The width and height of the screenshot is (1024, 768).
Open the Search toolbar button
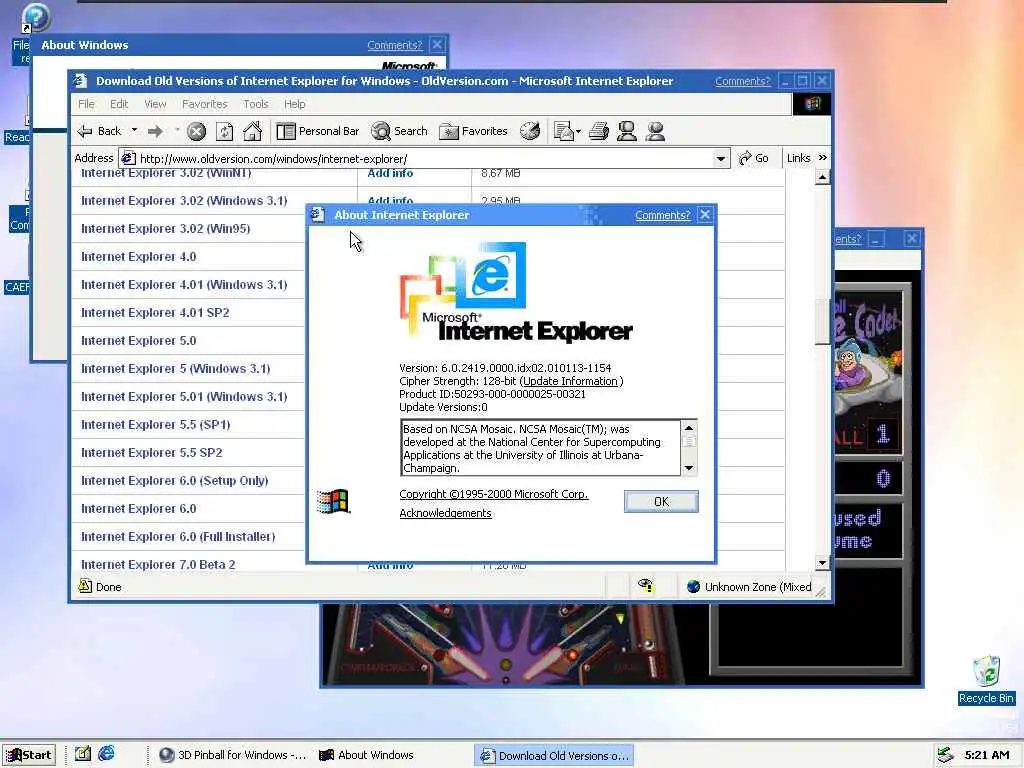399,131
